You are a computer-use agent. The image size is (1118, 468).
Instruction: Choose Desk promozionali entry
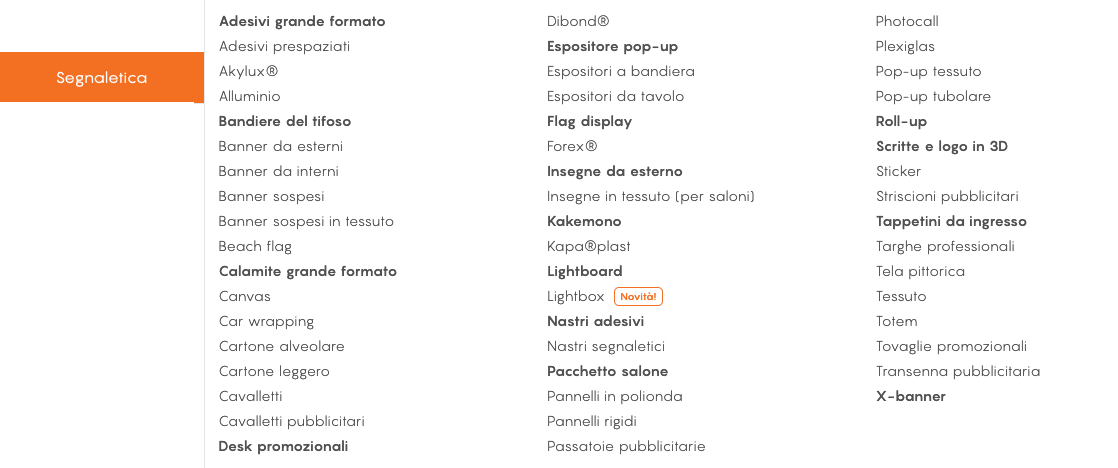(x=284, y=447)
